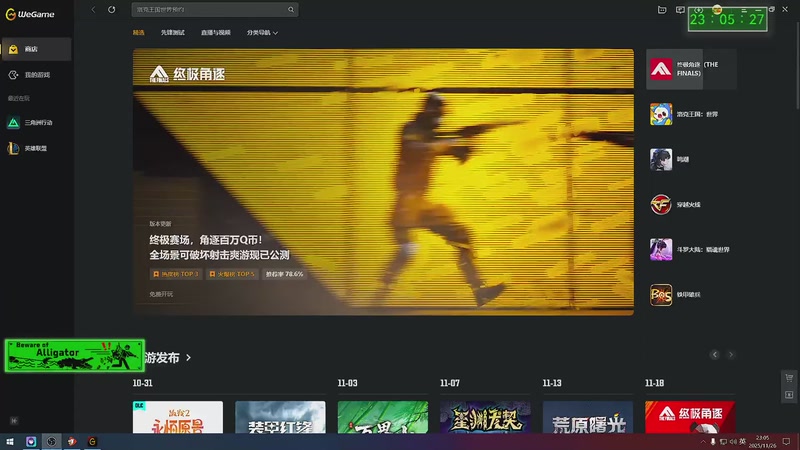
Task: Focus the store search field
Action: (x=215, y=9)
